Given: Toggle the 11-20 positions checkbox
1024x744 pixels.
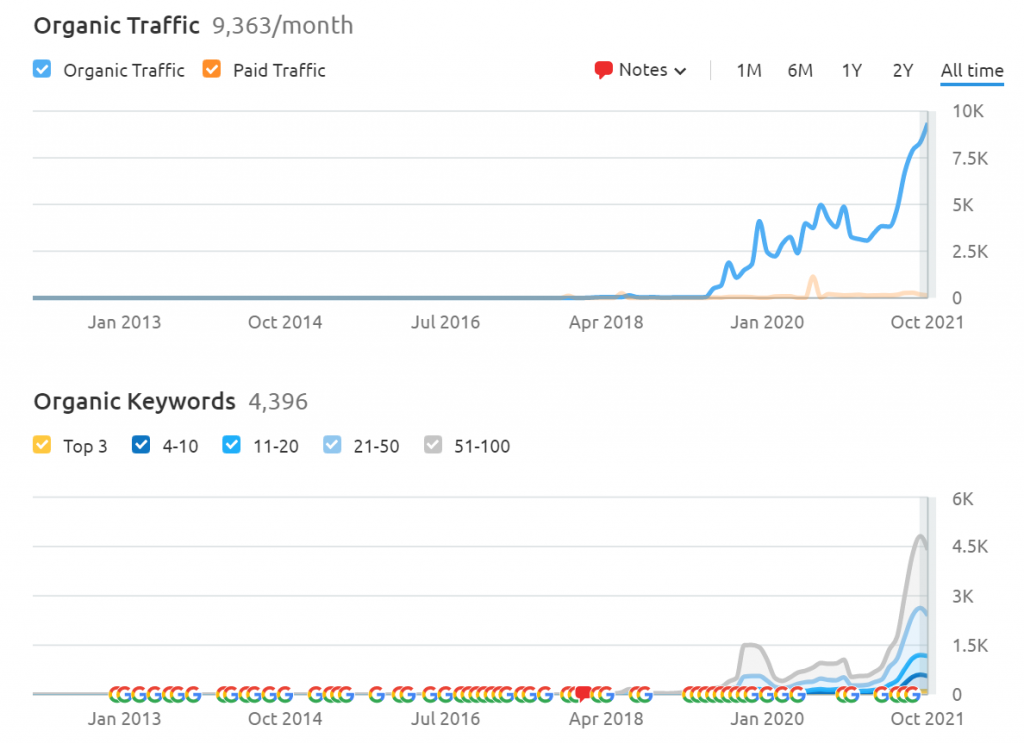Looking at the screenshot, I should click(232, 446).
